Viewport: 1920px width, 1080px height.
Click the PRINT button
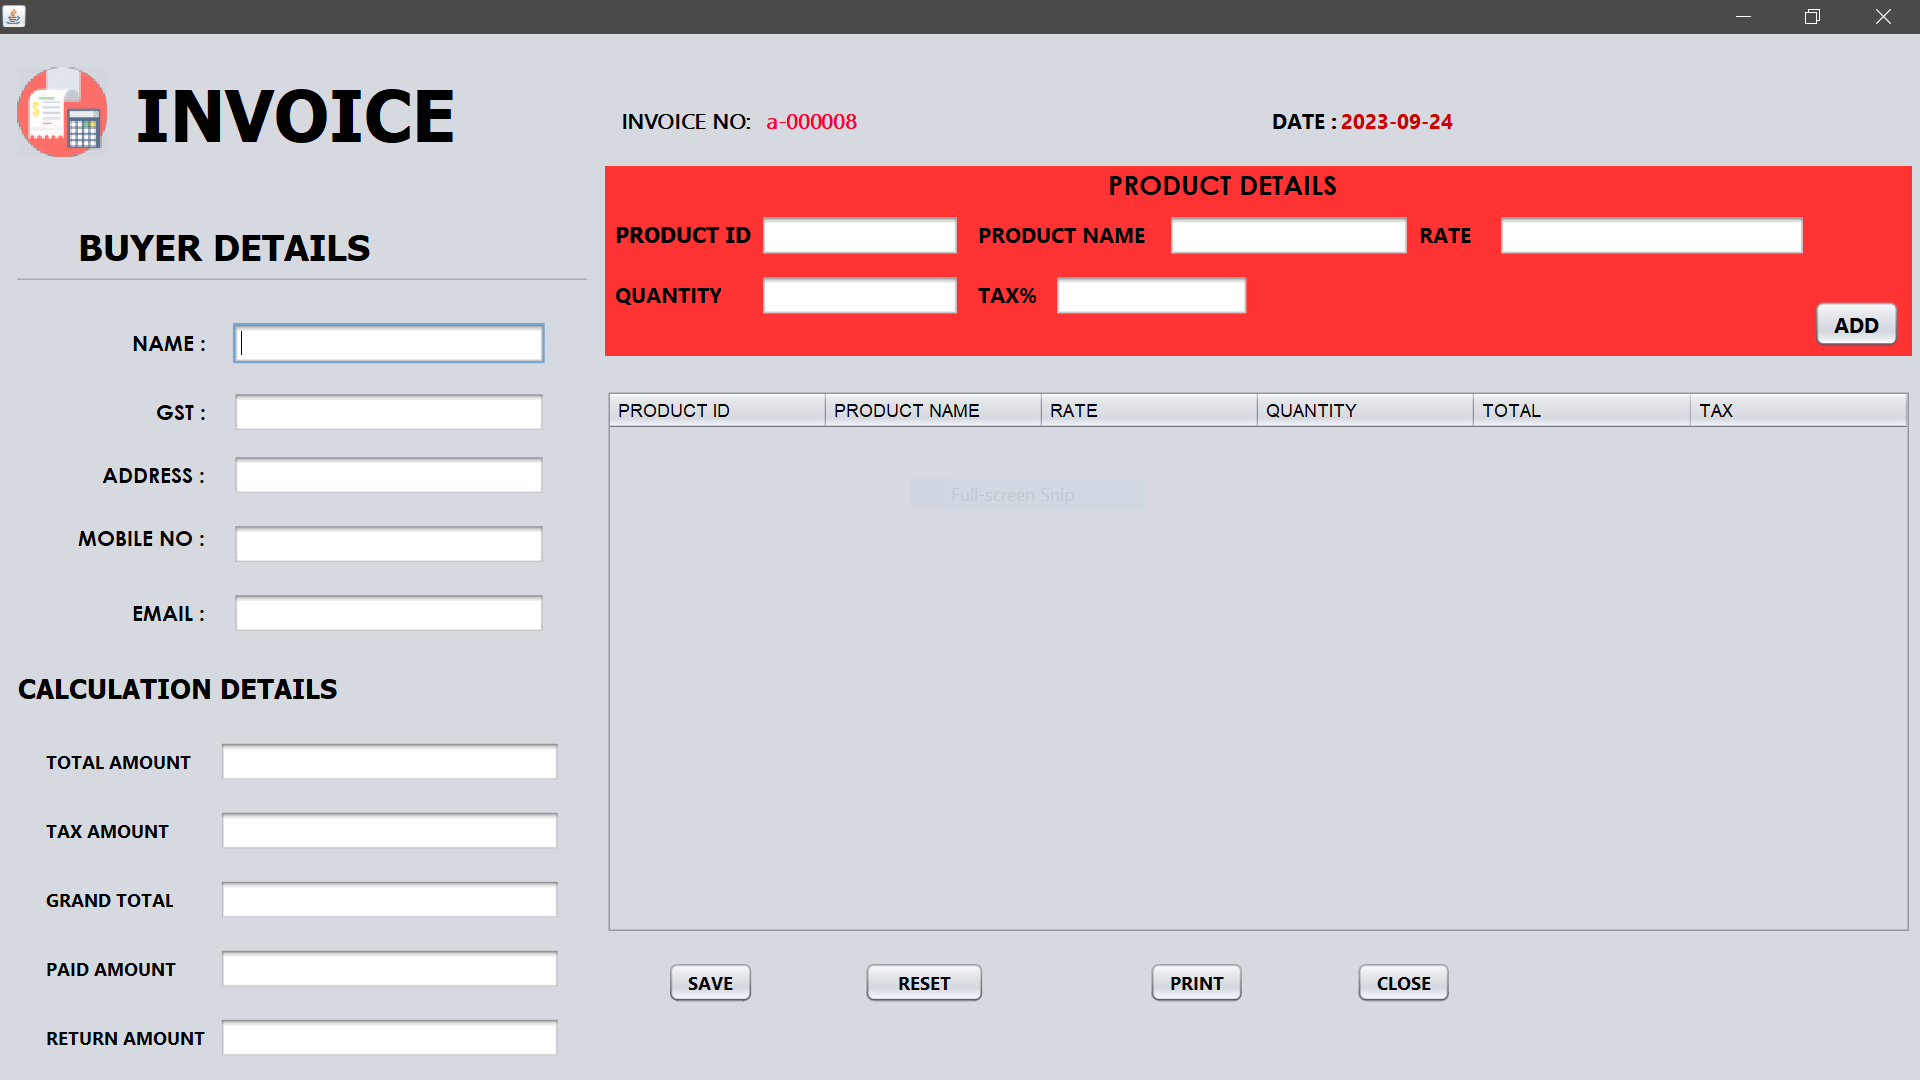click(x=1196, y=982)
